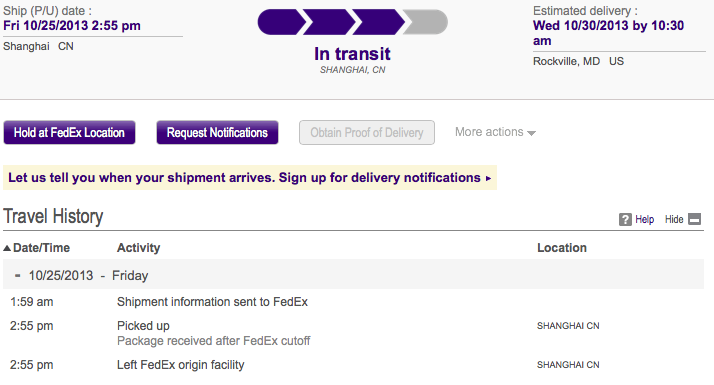Collapse the 10/25/2013 Friday history group
The image size is (714, 385).
(x=17, y=276)
